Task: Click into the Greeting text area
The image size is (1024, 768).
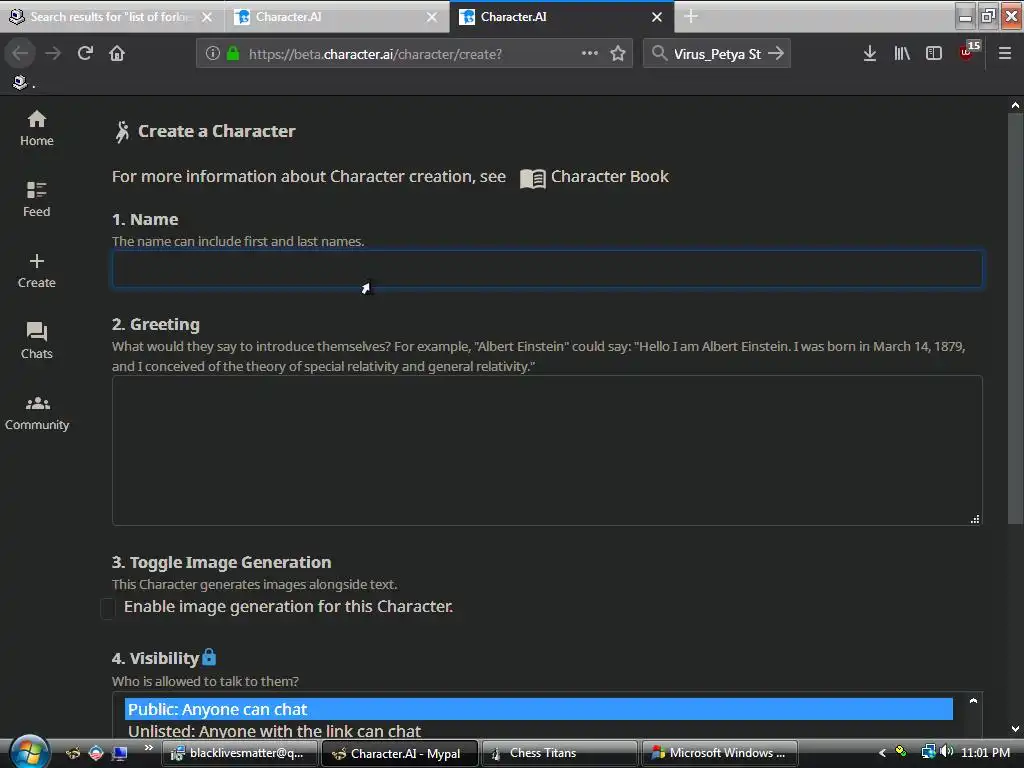Action: [x=547, y=451]
